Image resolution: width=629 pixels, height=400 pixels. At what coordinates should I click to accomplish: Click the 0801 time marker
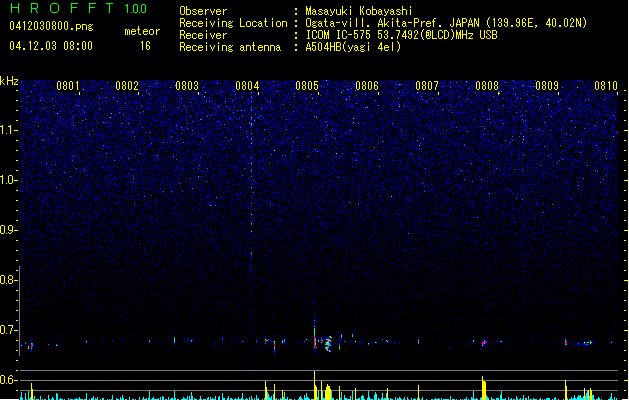[67, 86]
